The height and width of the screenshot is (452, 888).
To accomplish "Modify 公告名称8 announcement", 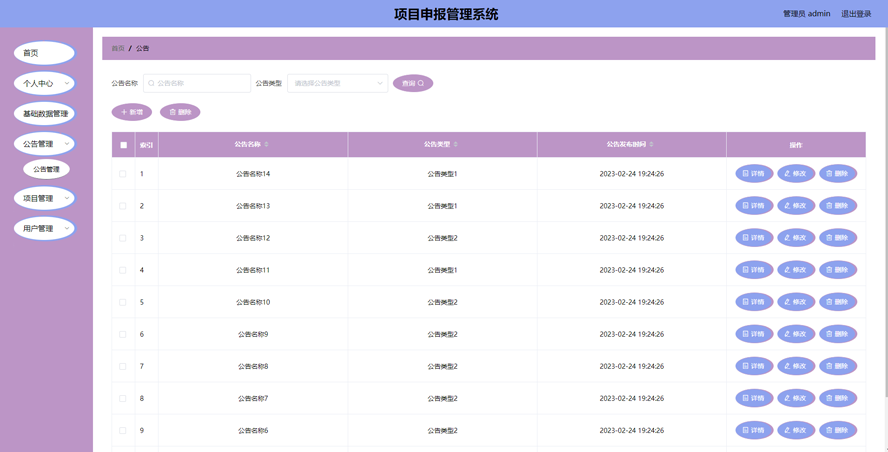I will click(x=796, y=366).
